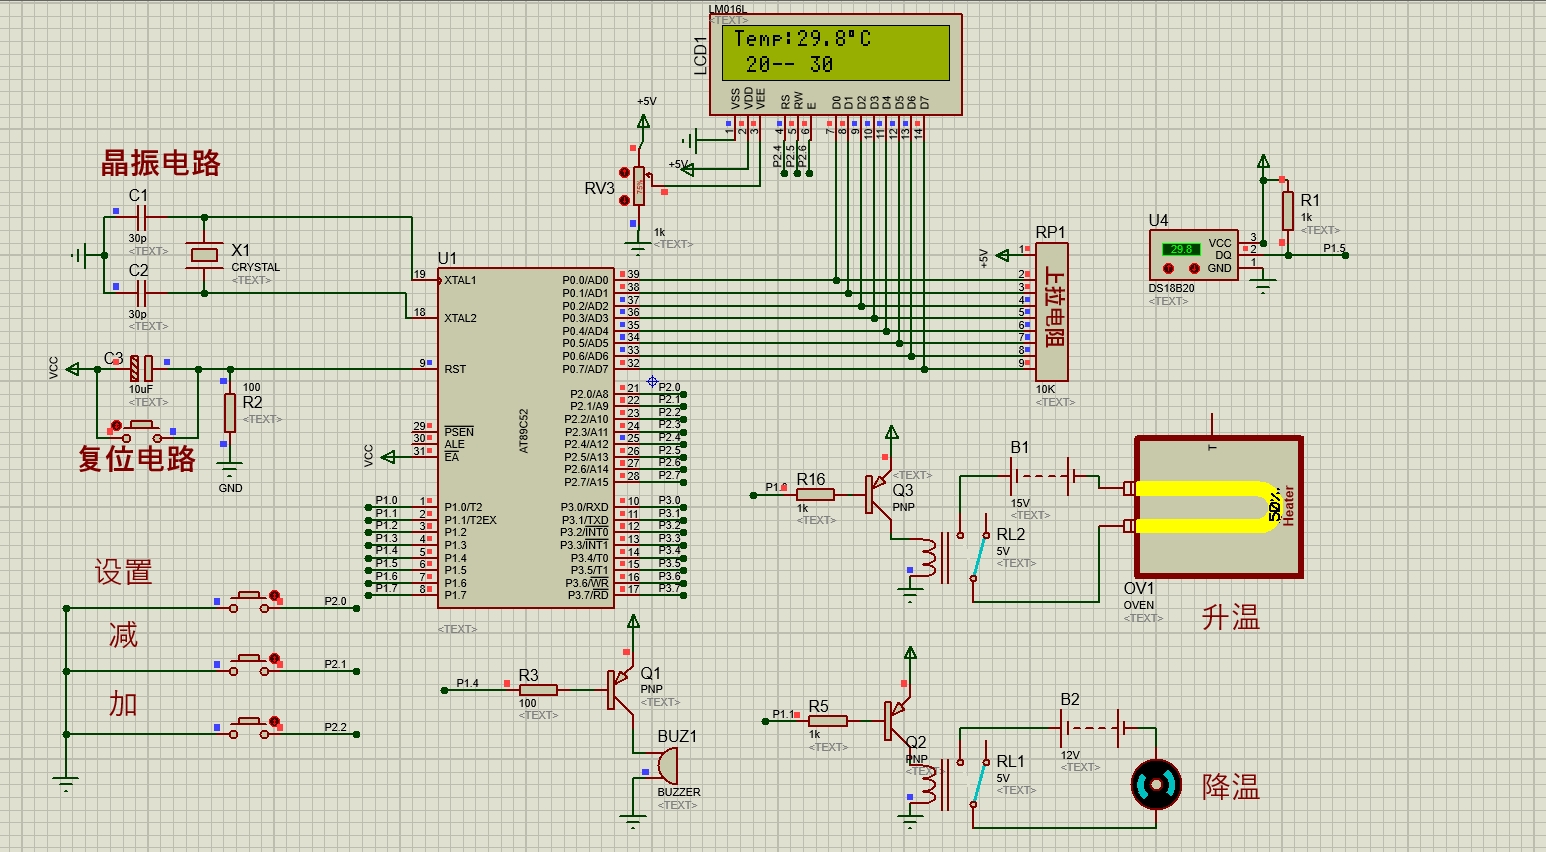
Task: Click the DS18B20 green temperature readout
Action: click(x=1181, y=249)
